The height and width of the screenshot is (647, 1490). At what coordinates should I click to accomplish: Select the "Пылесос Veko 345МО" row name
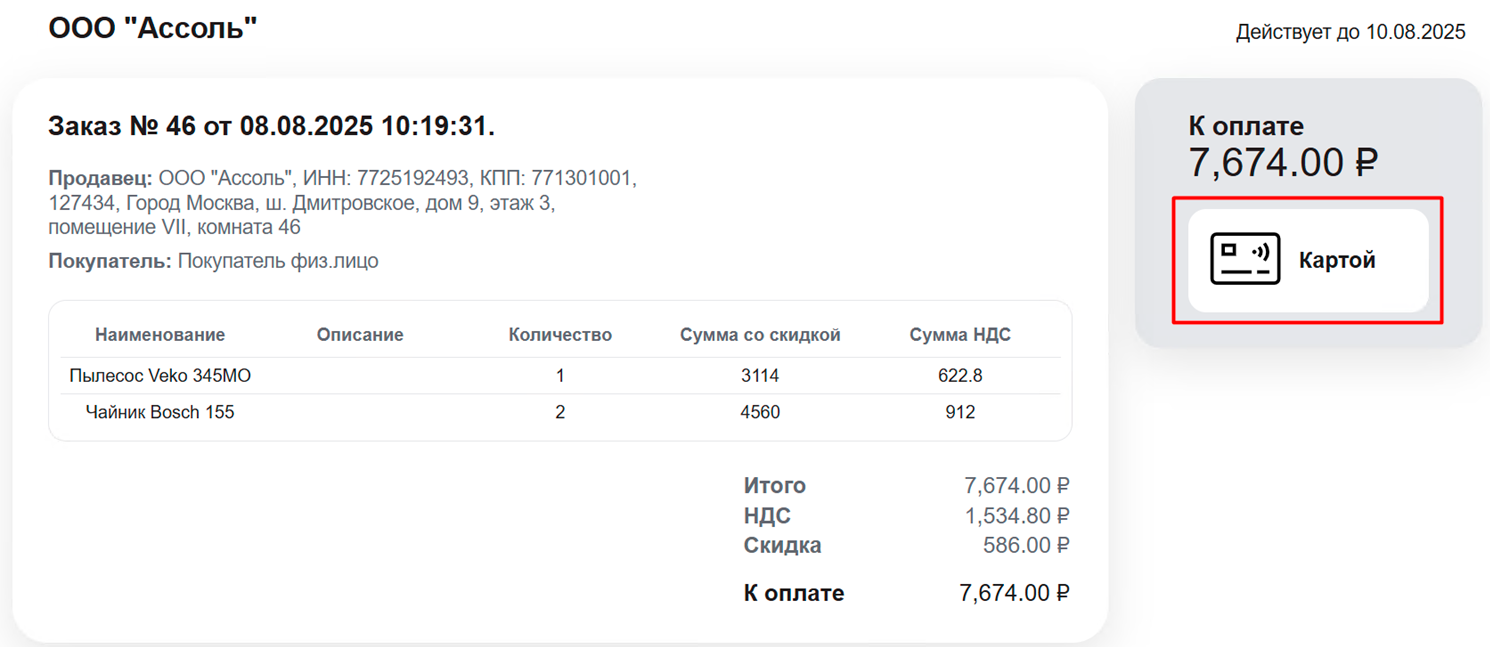pyautogui.click(x=160, y=376)
